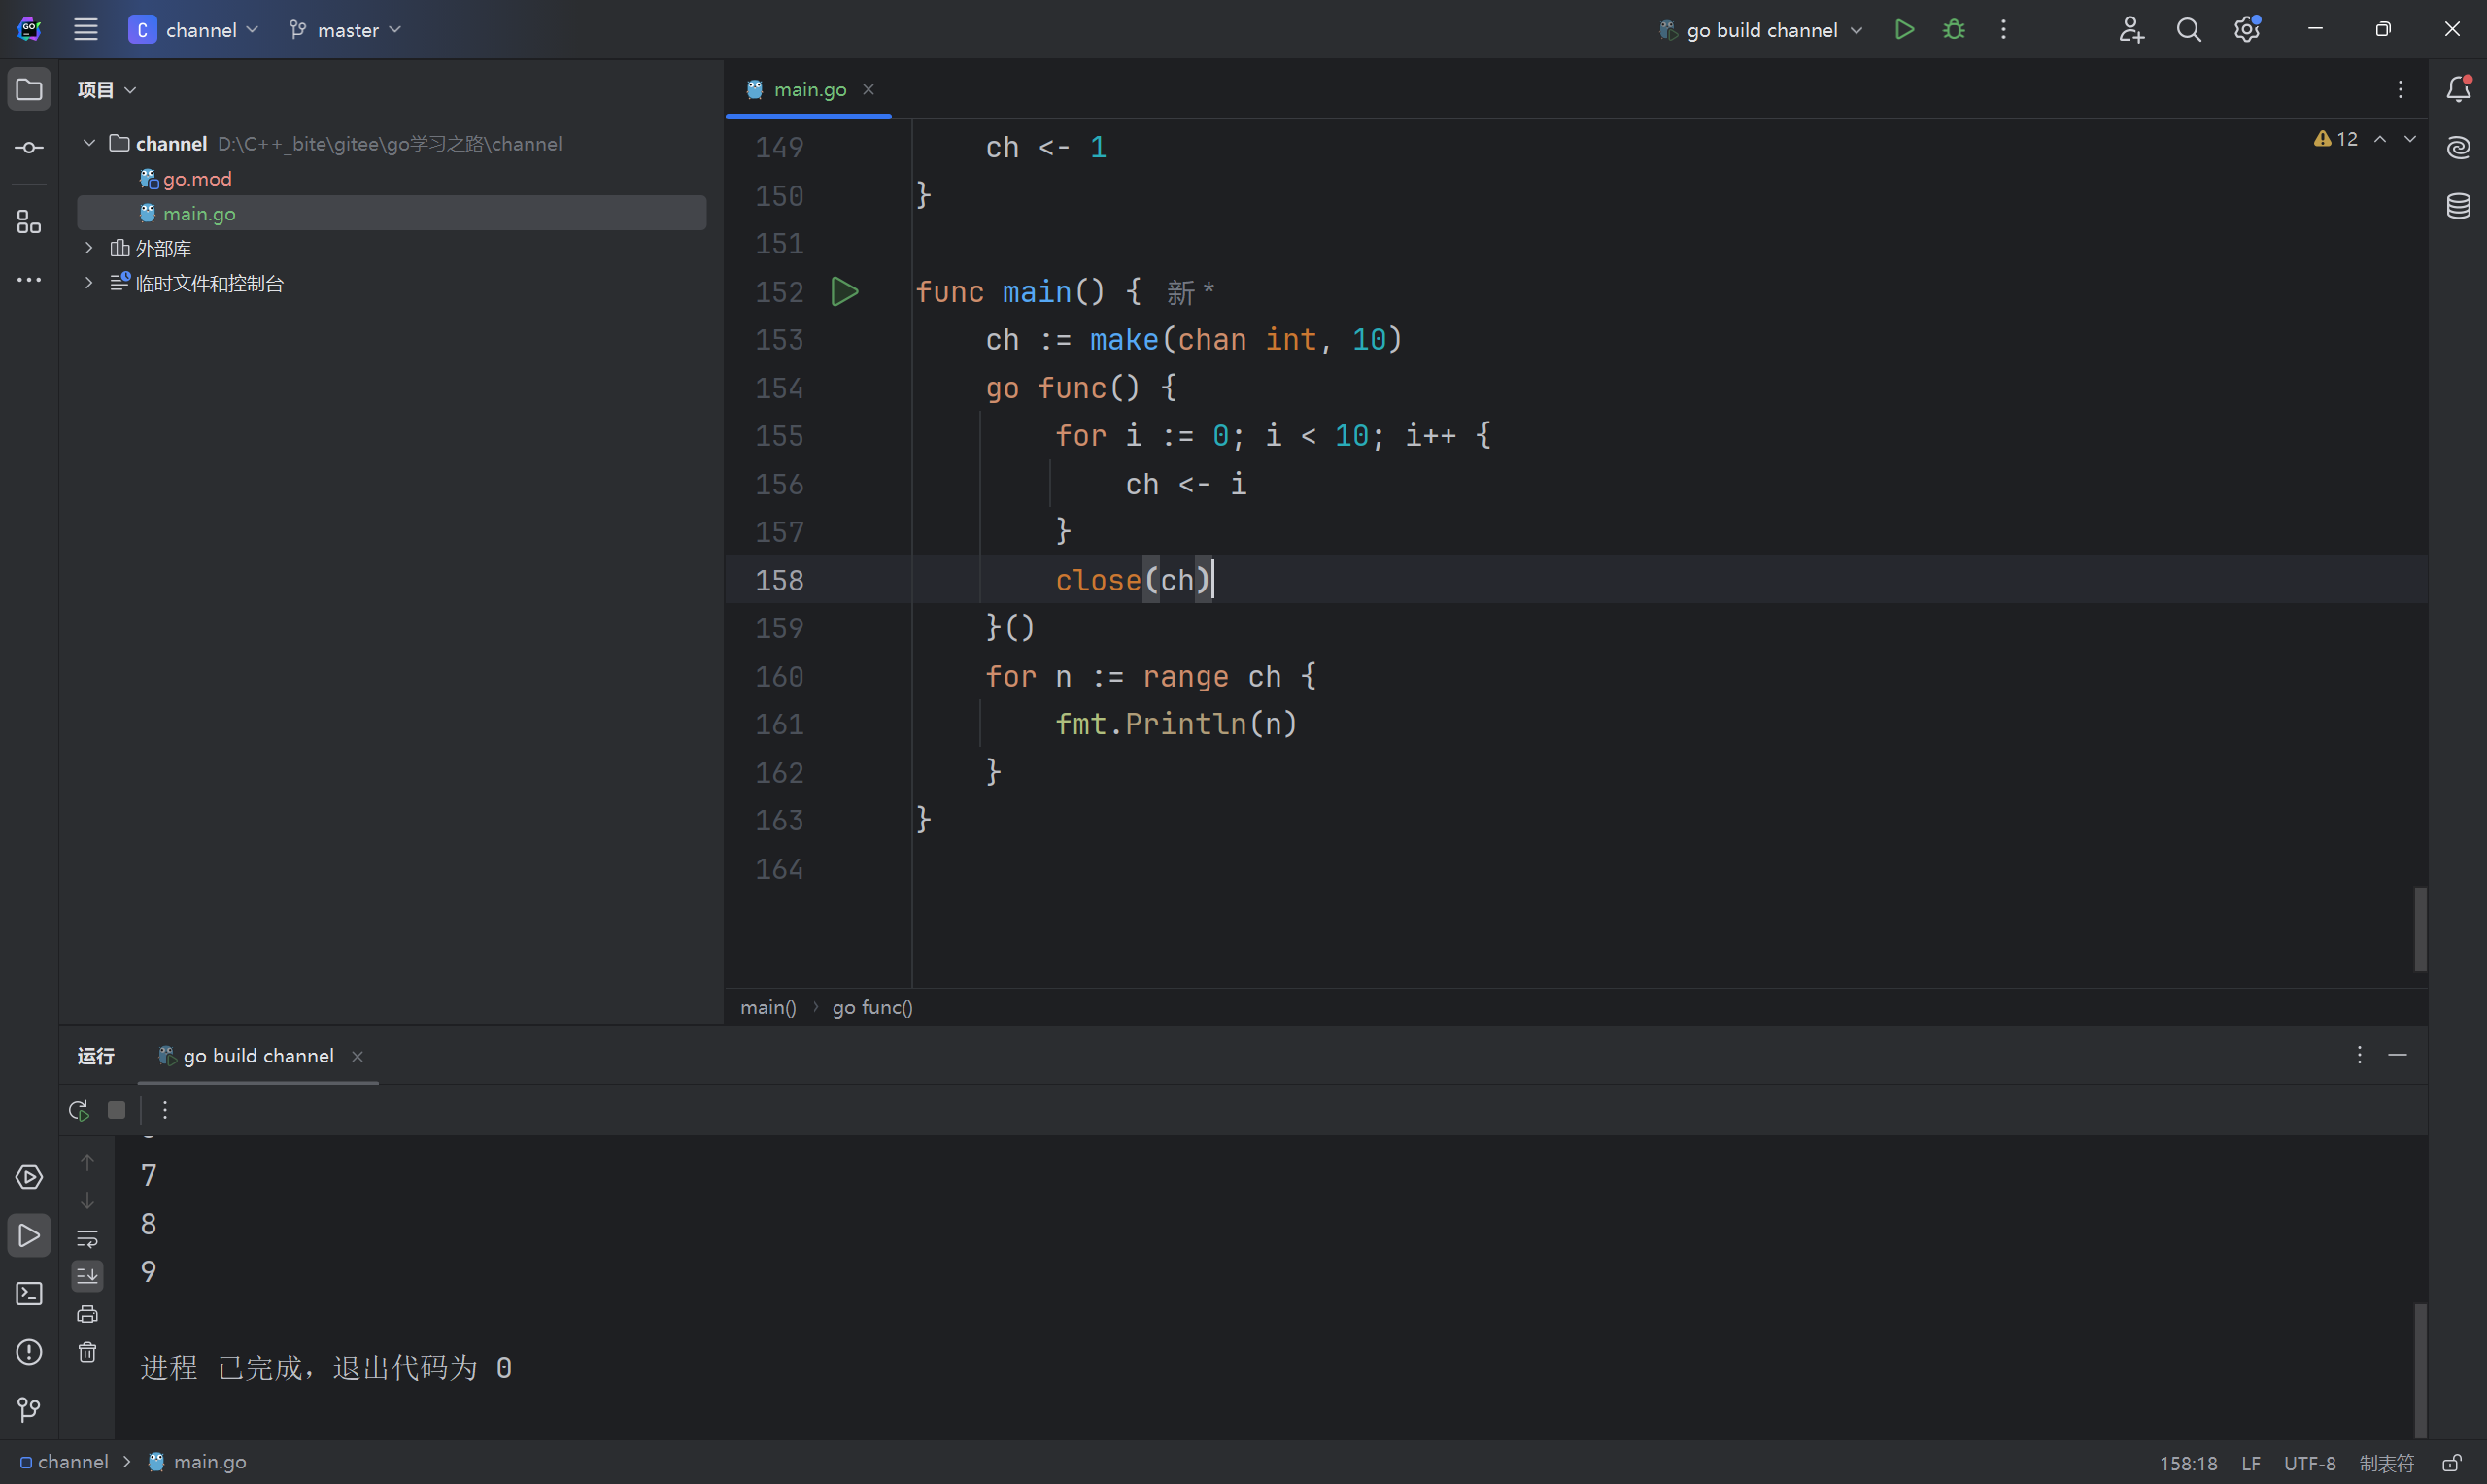Open the 12 warnings inspection widget
Viewport: 2487px width, 1484px height.
click(x=2336, y=139)
